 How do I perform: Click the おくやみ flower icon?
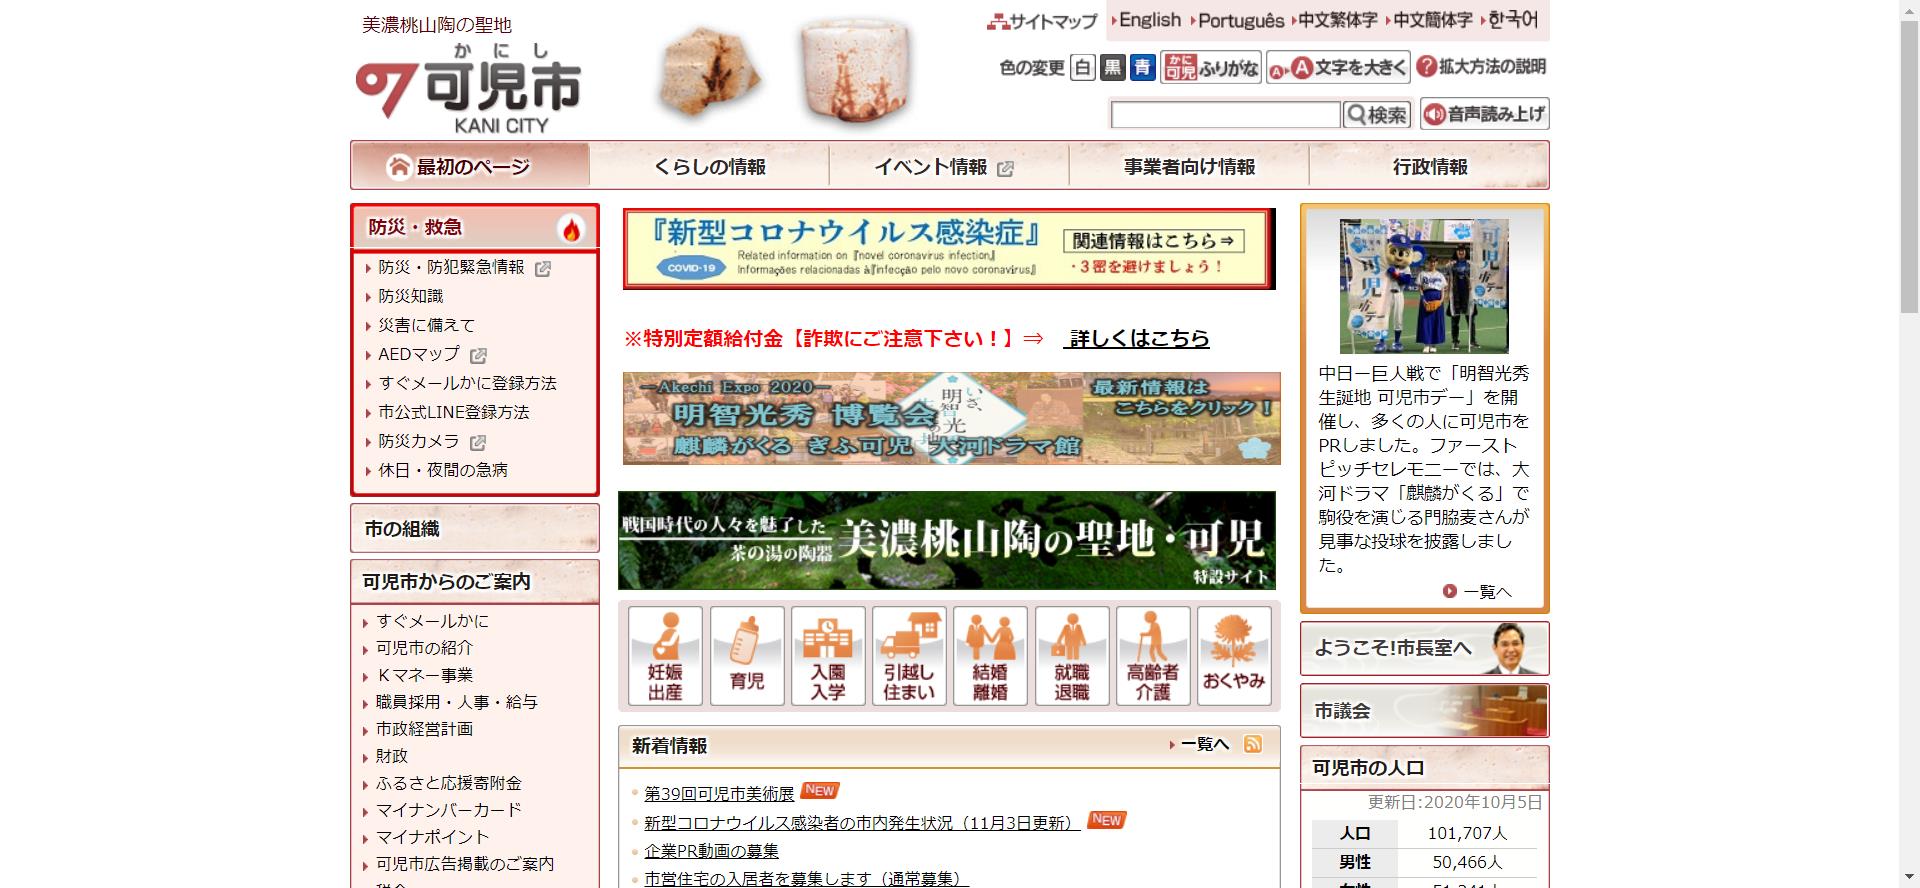point(1234,656)
